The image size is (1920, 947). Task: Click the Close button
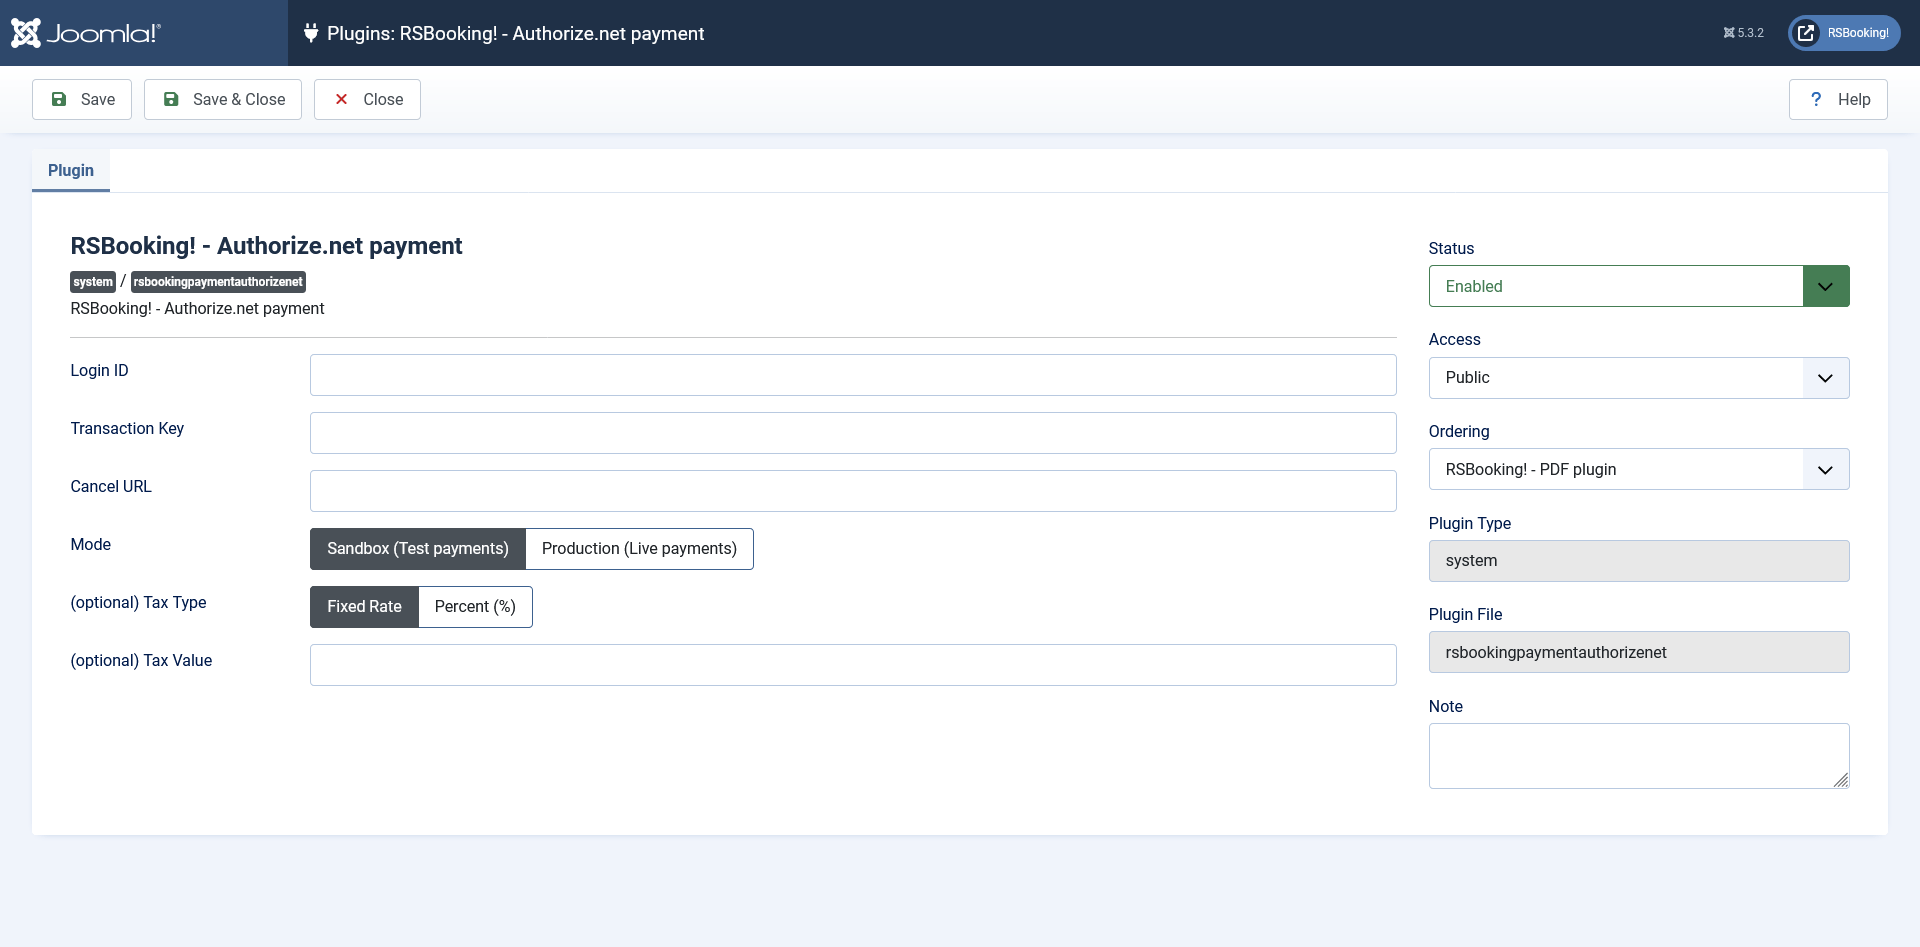[367, 99]
